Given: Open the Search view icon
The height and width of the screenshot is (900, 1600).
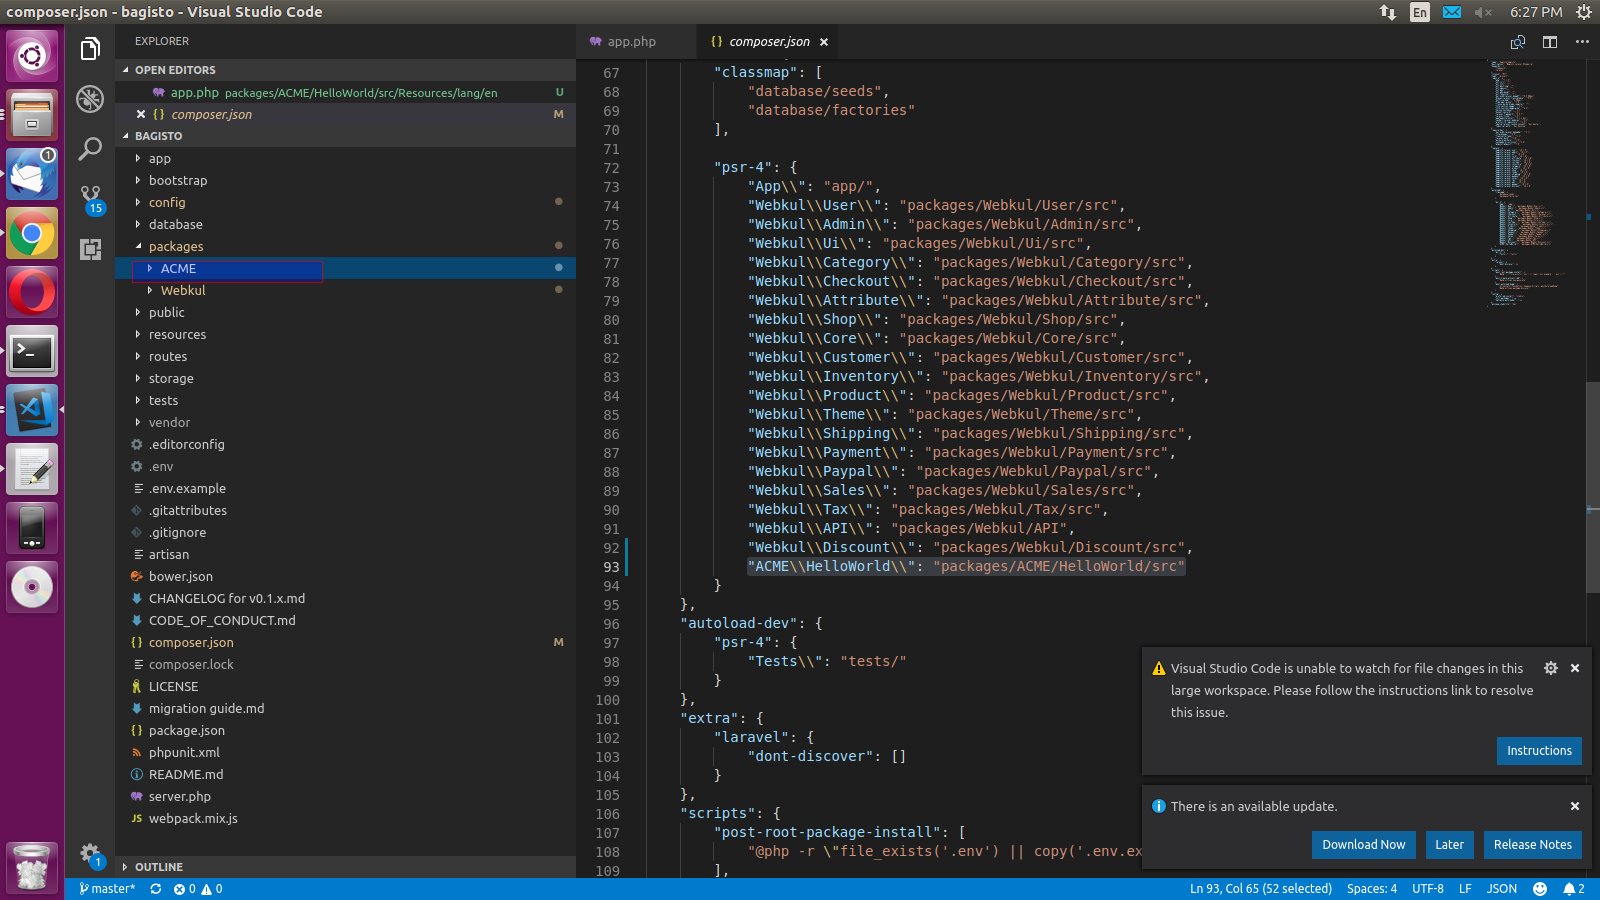Looking at the screenshot, I should click(90, 148).
